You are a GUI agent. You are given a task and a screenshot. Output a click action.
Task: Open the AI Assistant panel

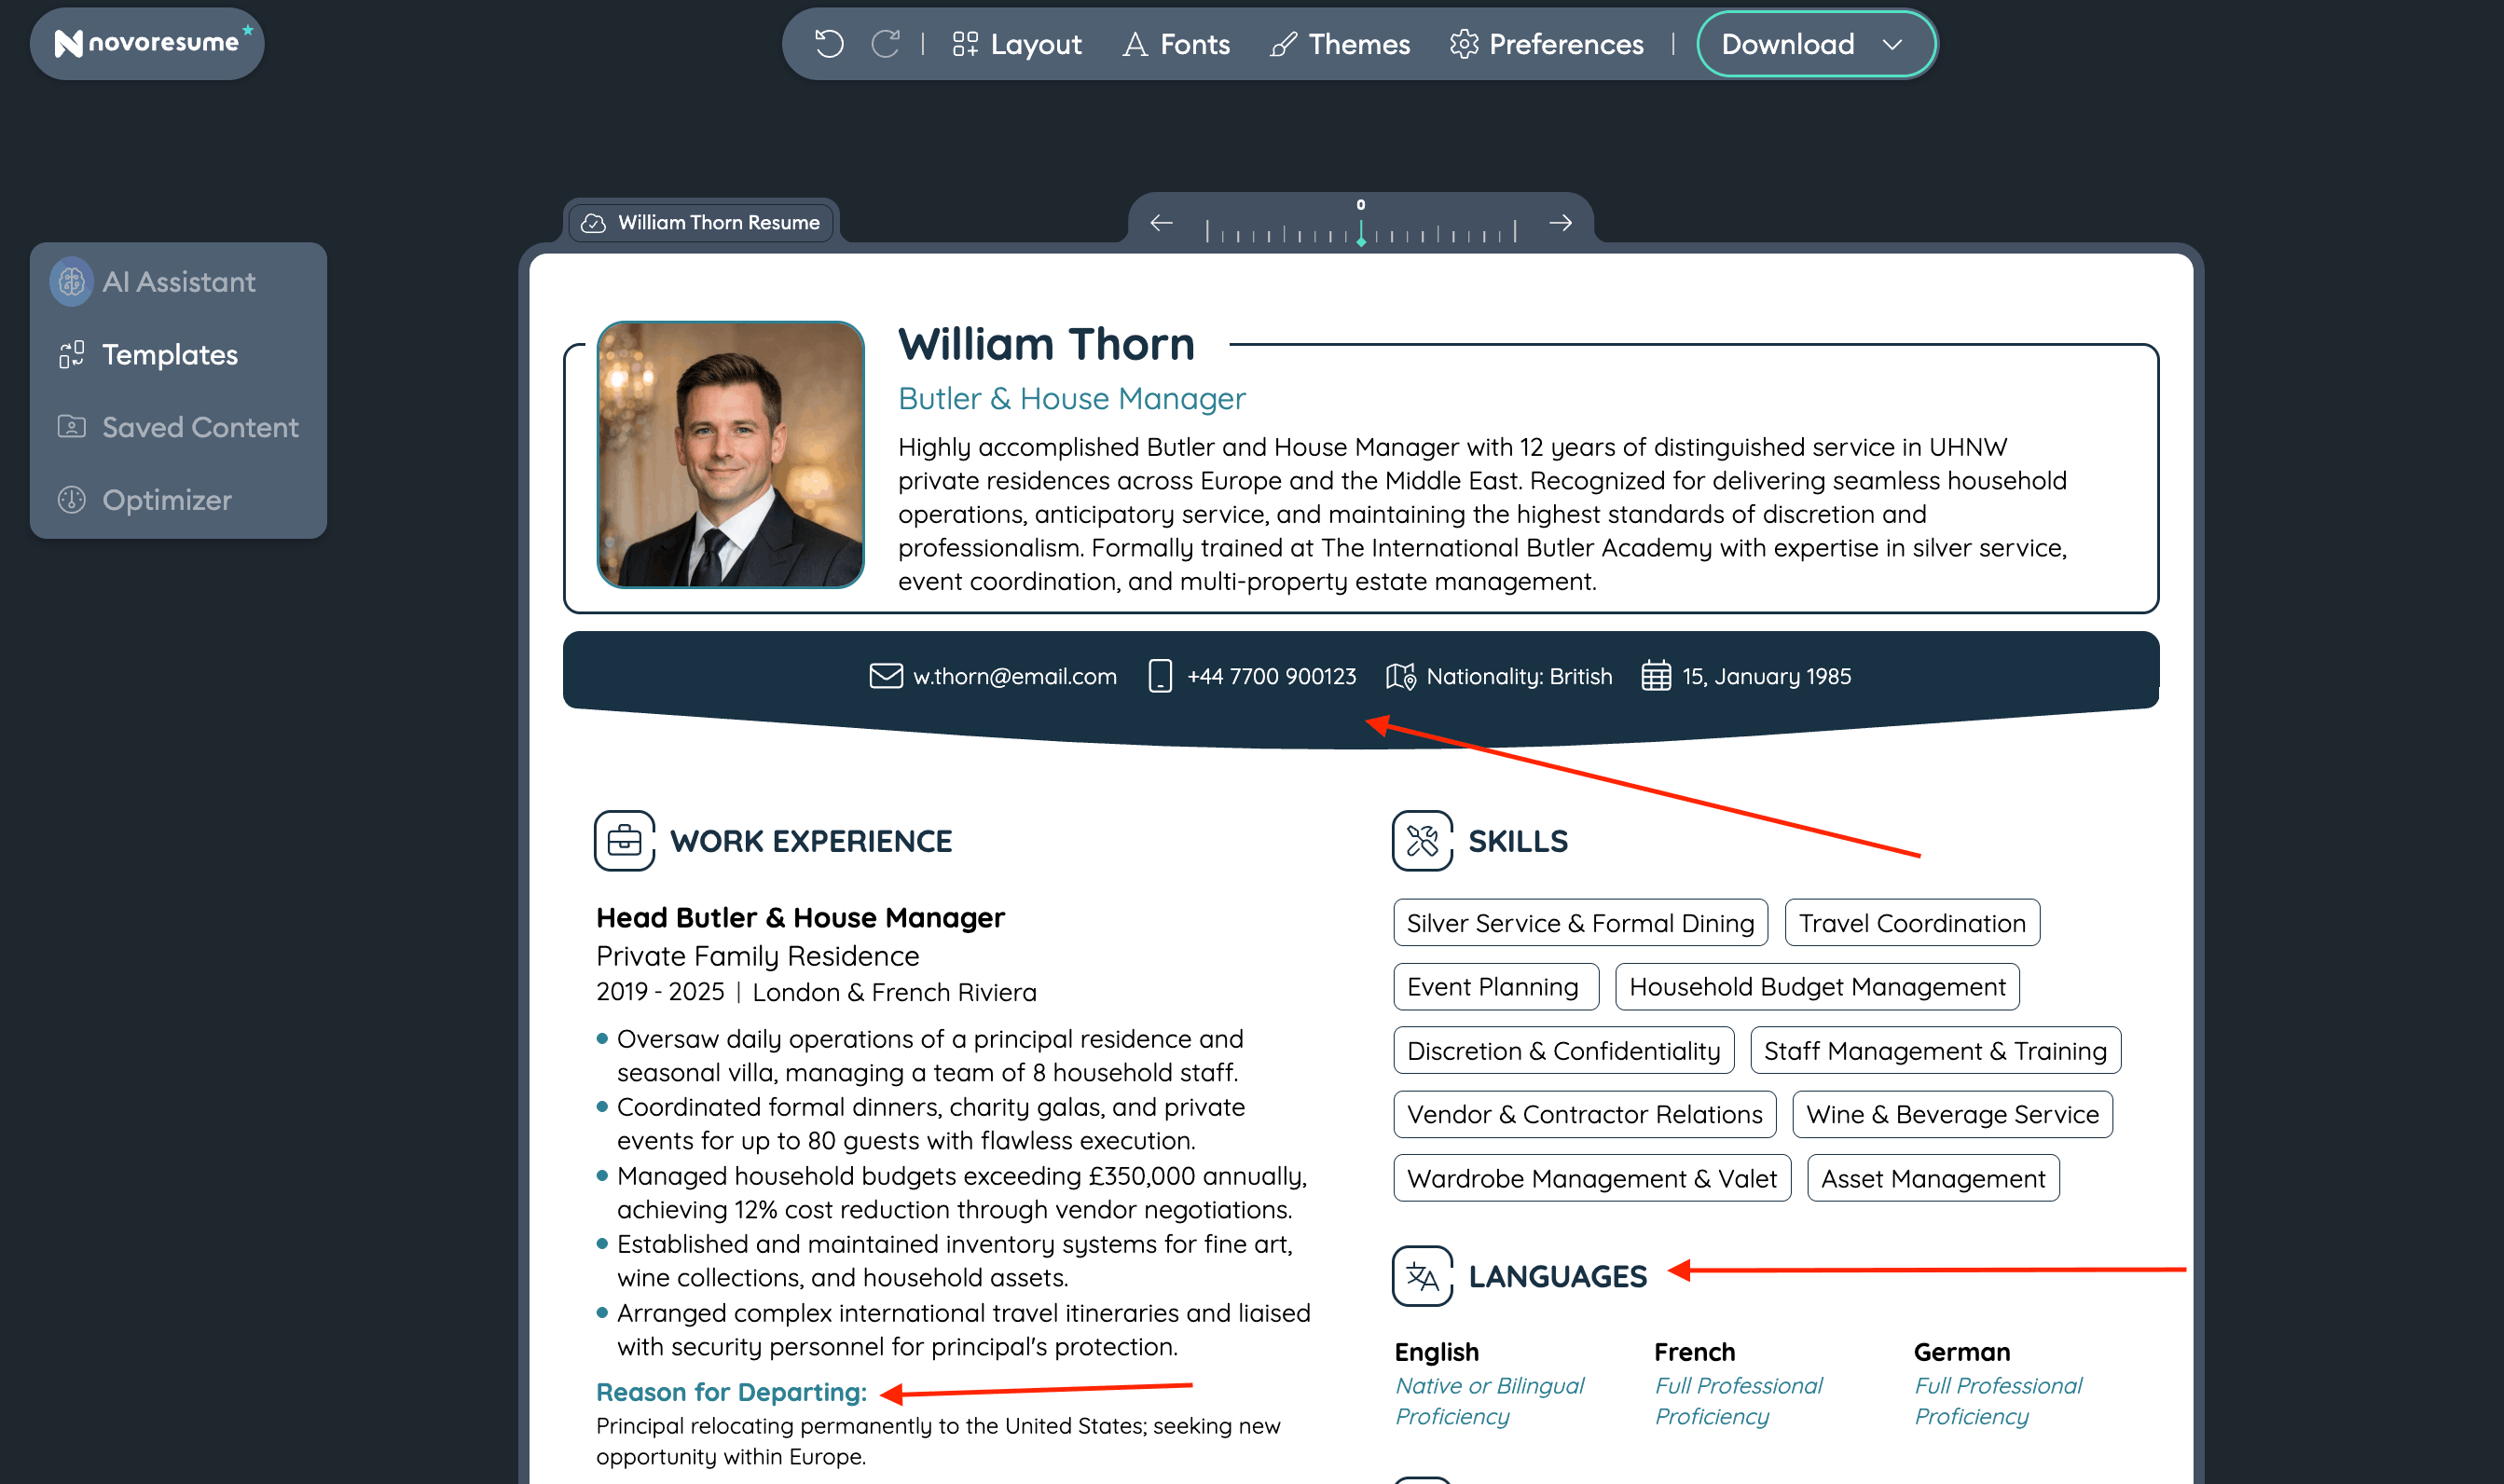click(178, 282)
